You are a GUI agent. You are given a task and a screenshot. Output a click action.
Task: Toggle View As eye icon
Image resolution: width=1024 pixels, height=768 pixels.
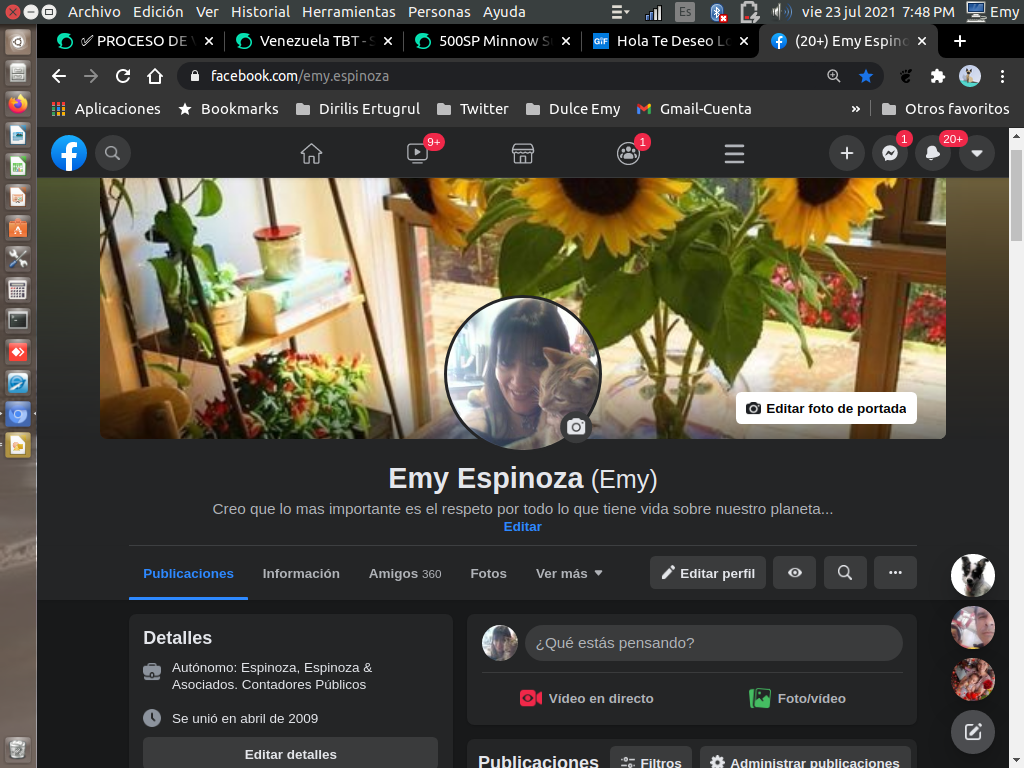(795, 573)
